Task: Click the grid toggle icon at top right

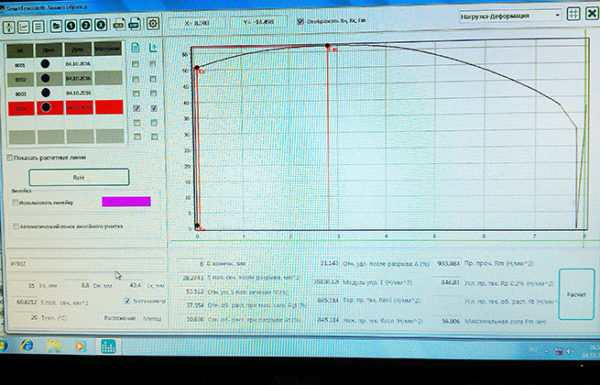Action: 573,14
